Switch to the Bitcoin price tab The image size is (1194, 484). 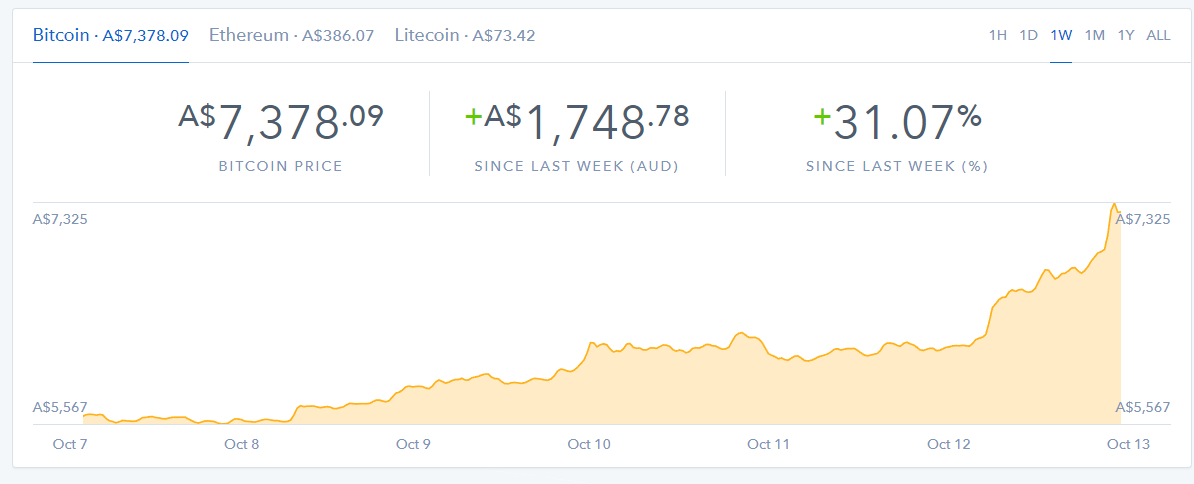click(110, 35)
